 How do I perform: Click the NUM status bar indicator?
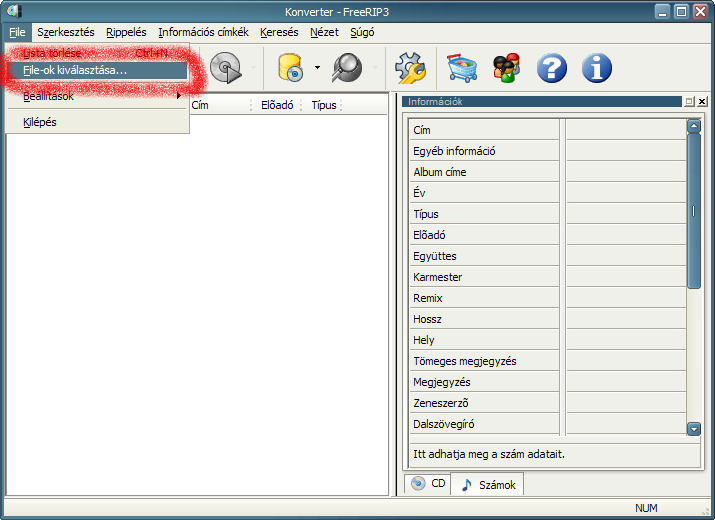646,508
